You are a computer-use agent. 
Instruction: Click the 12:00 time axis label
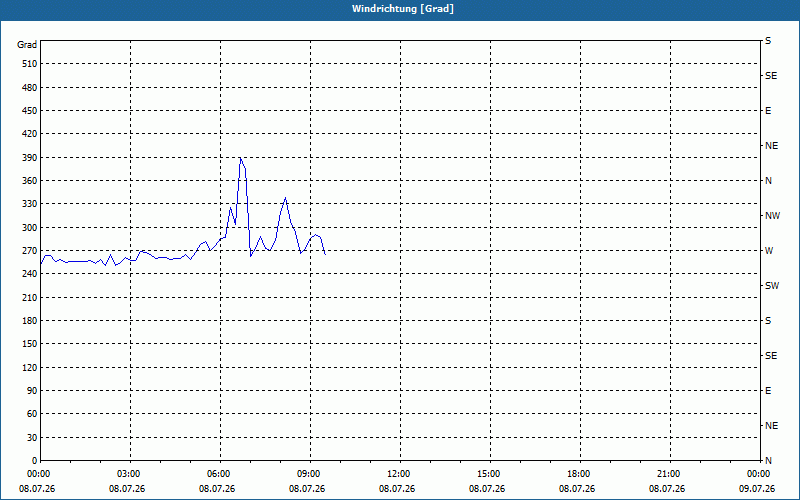(x=398, y=474)
